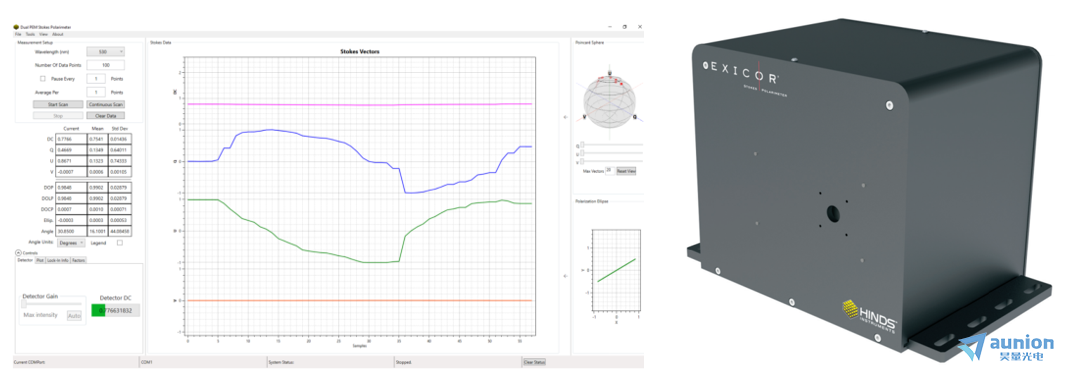Click the Dual PEM Stokes Polarimeter app icon
1066x372 pixels.
click(x=16, y=27)
